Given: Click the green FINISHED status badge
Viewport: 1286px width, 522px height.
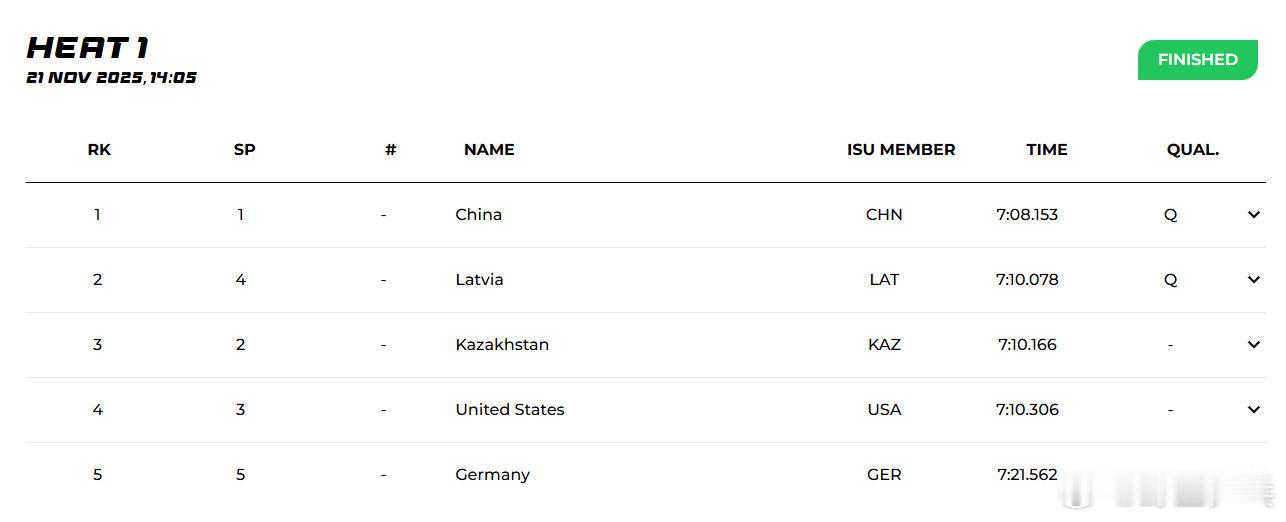Looking at the screenshot, I should pos(1197,60).
